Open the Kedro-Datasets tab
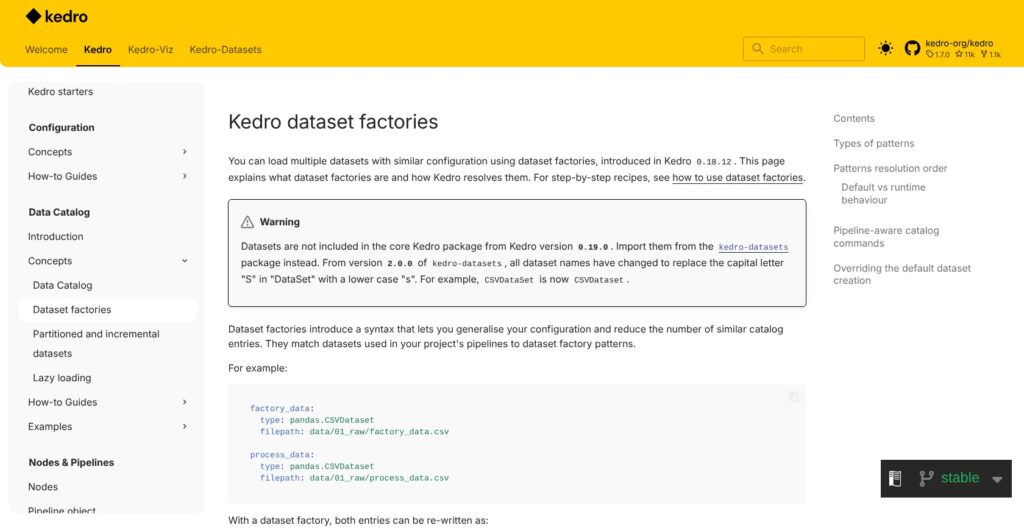Screen dimensions: 1024x528 tap(225, 50)
